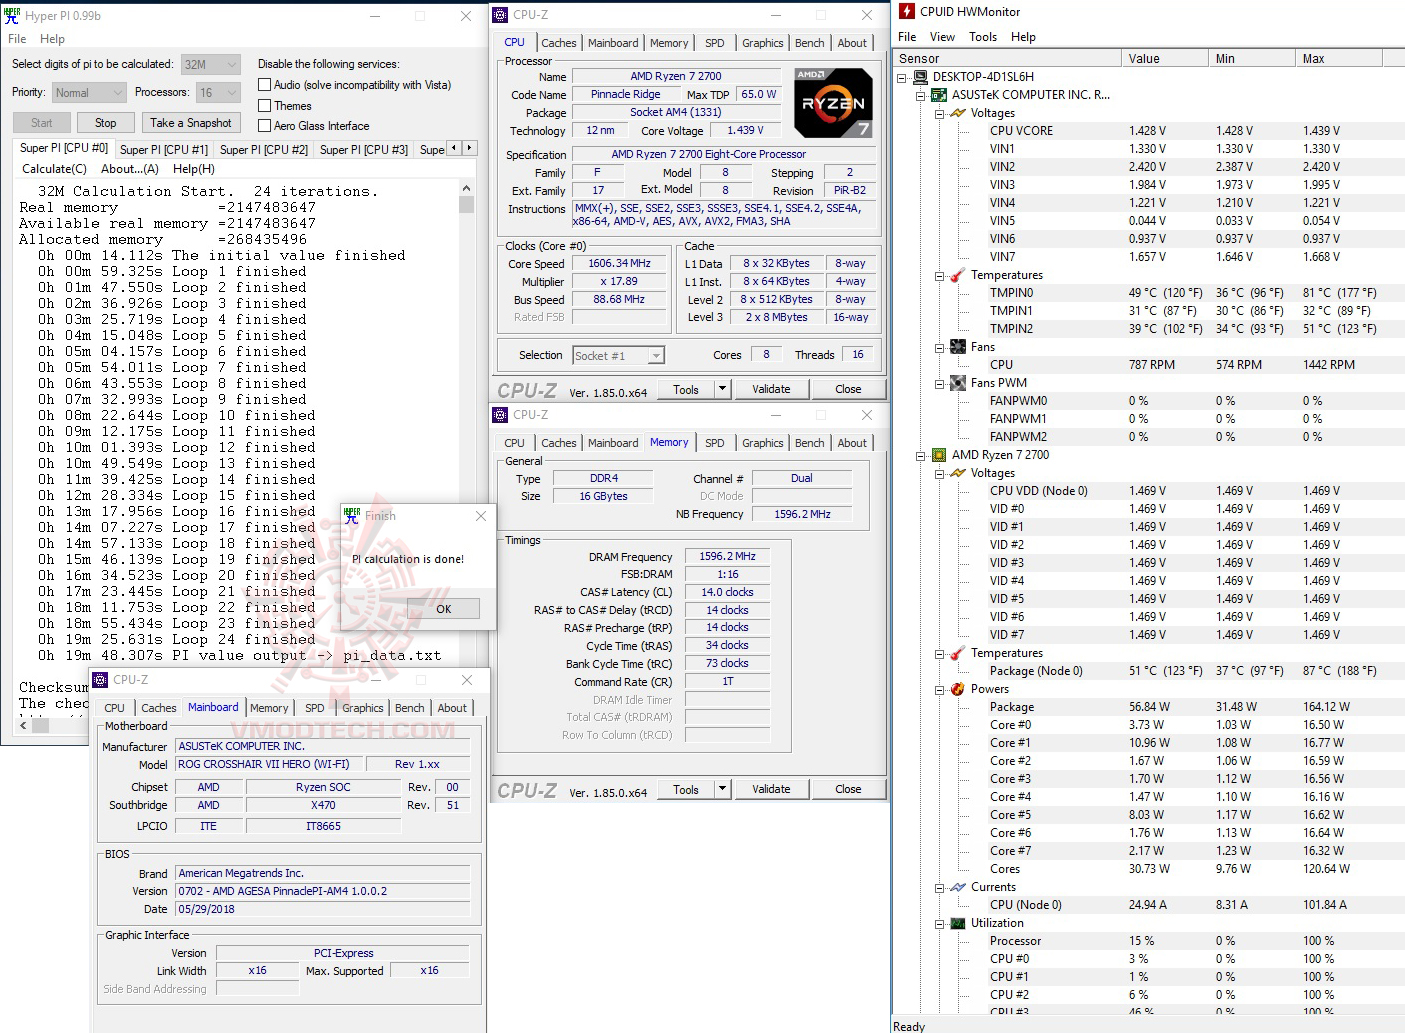The image size is (1405, 1033).
Task: Click the Hyper PI icon in the title bar
Action: (13, 15)
